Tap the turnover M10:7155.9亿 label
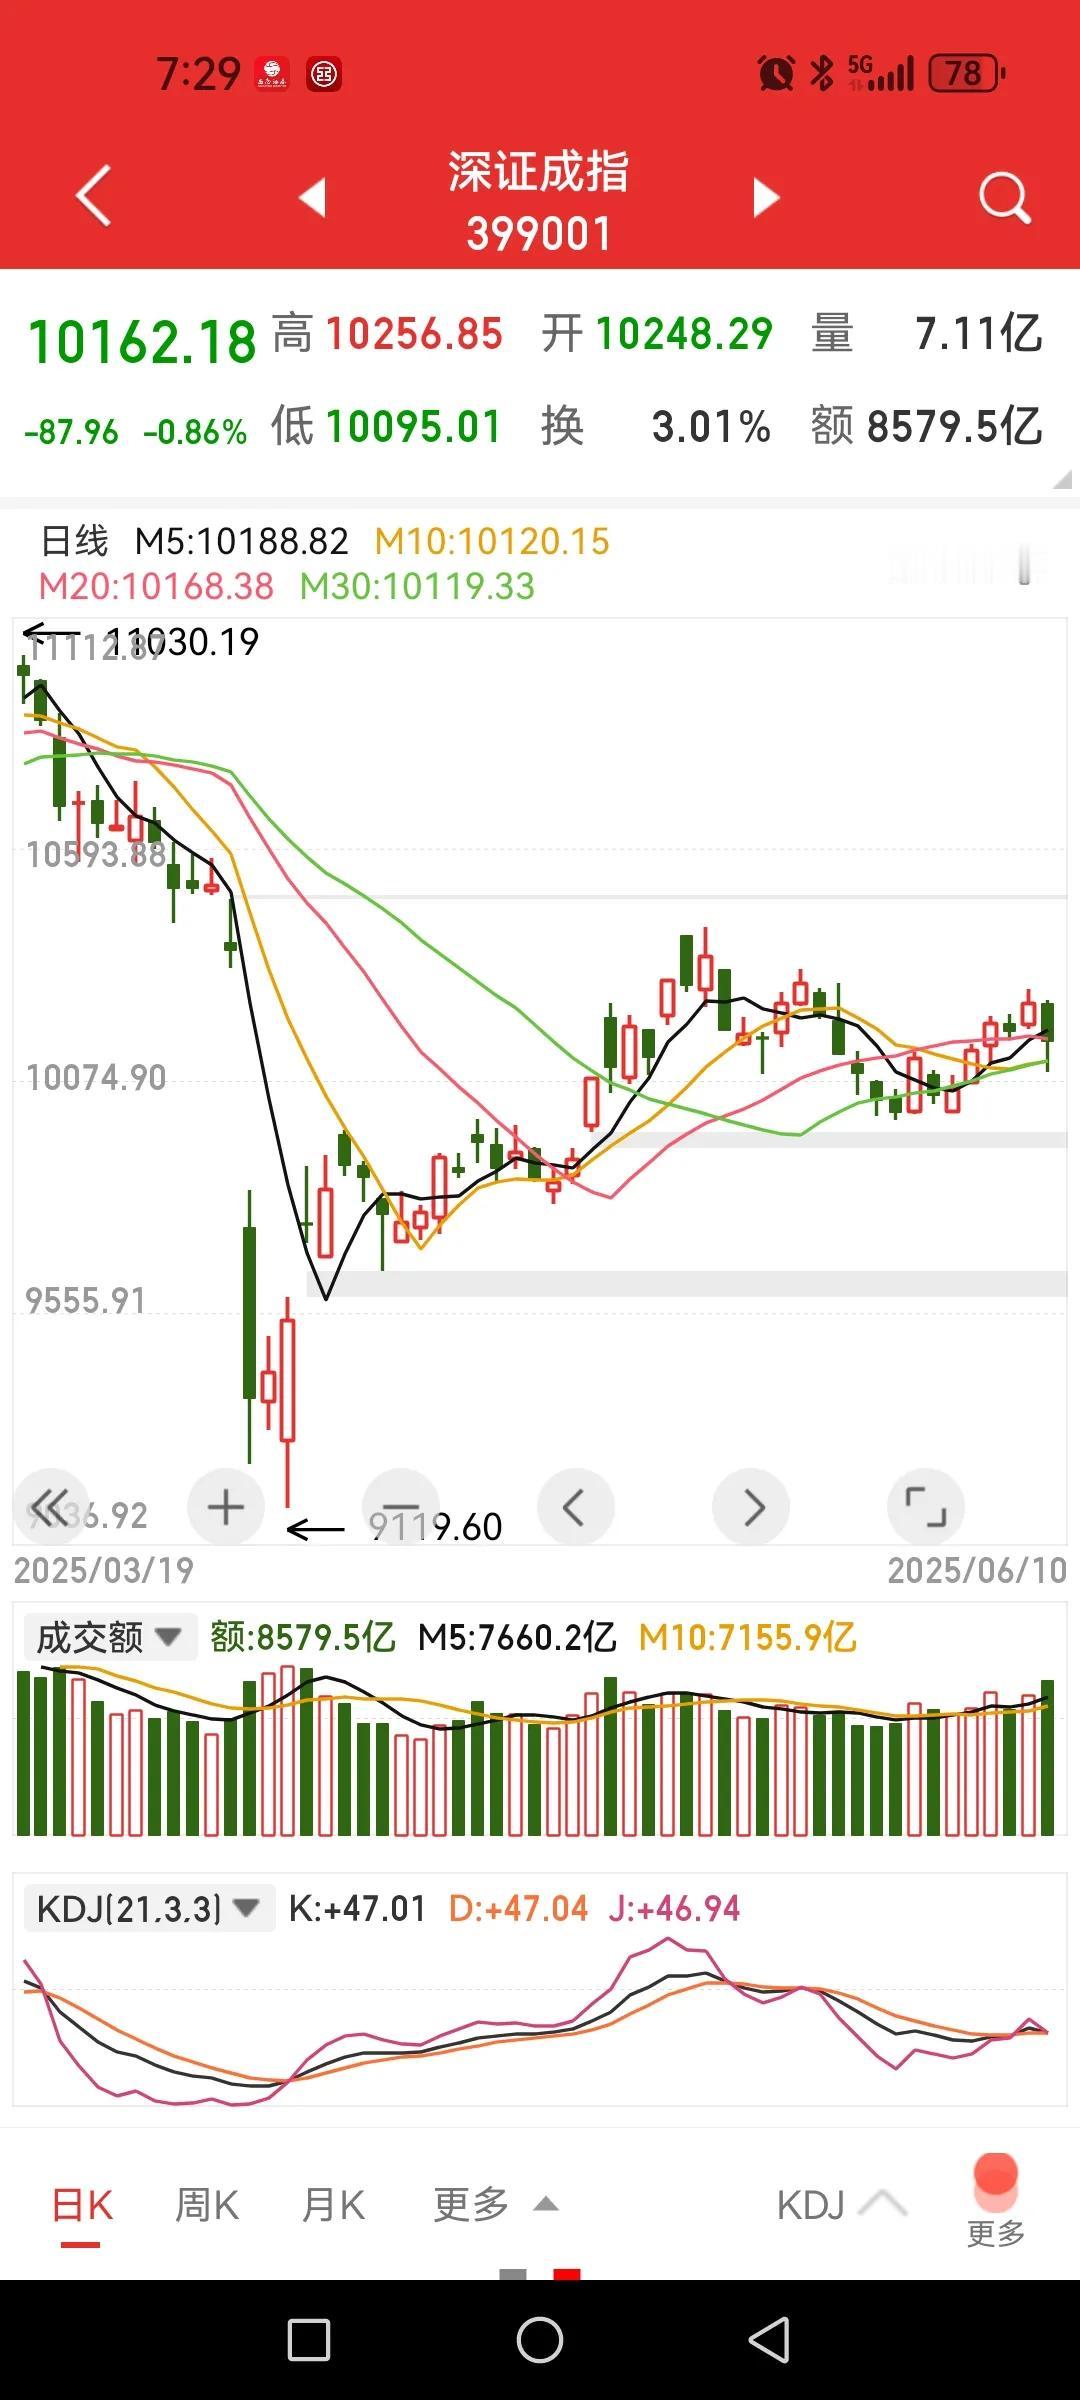 click(748, 1637)
